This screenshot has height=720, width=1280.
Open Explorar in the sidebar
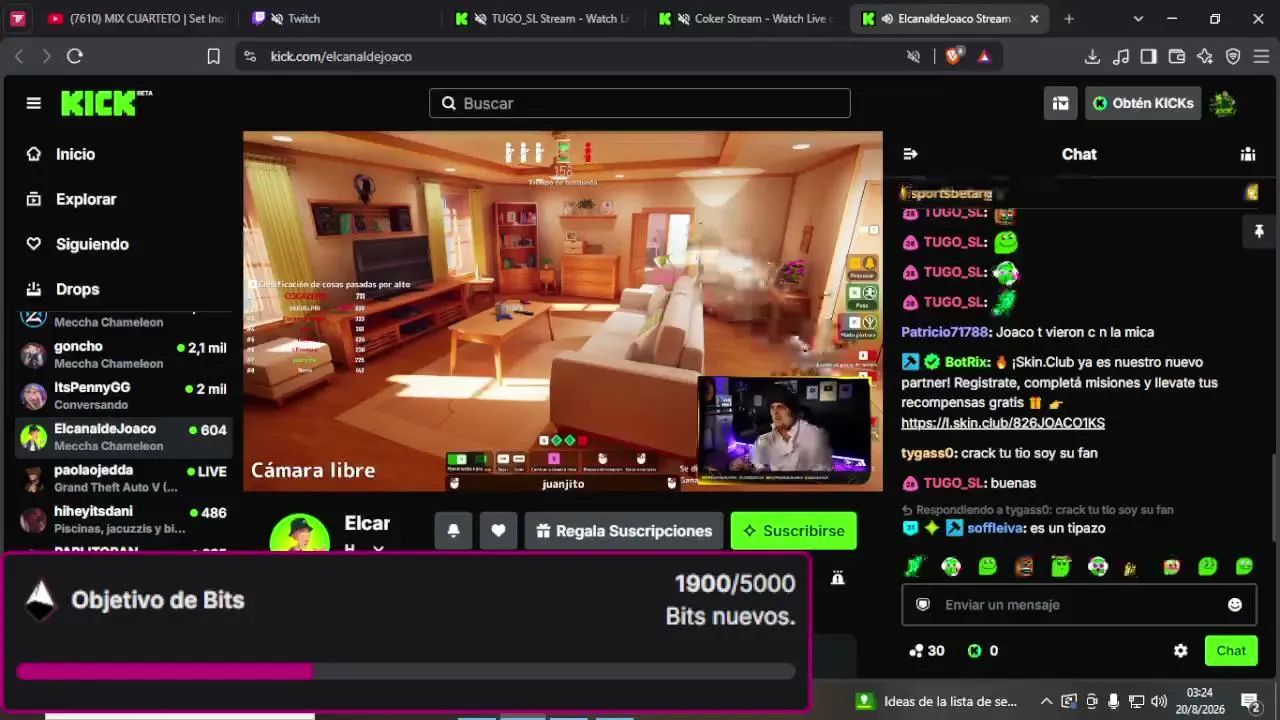[86, 199]
